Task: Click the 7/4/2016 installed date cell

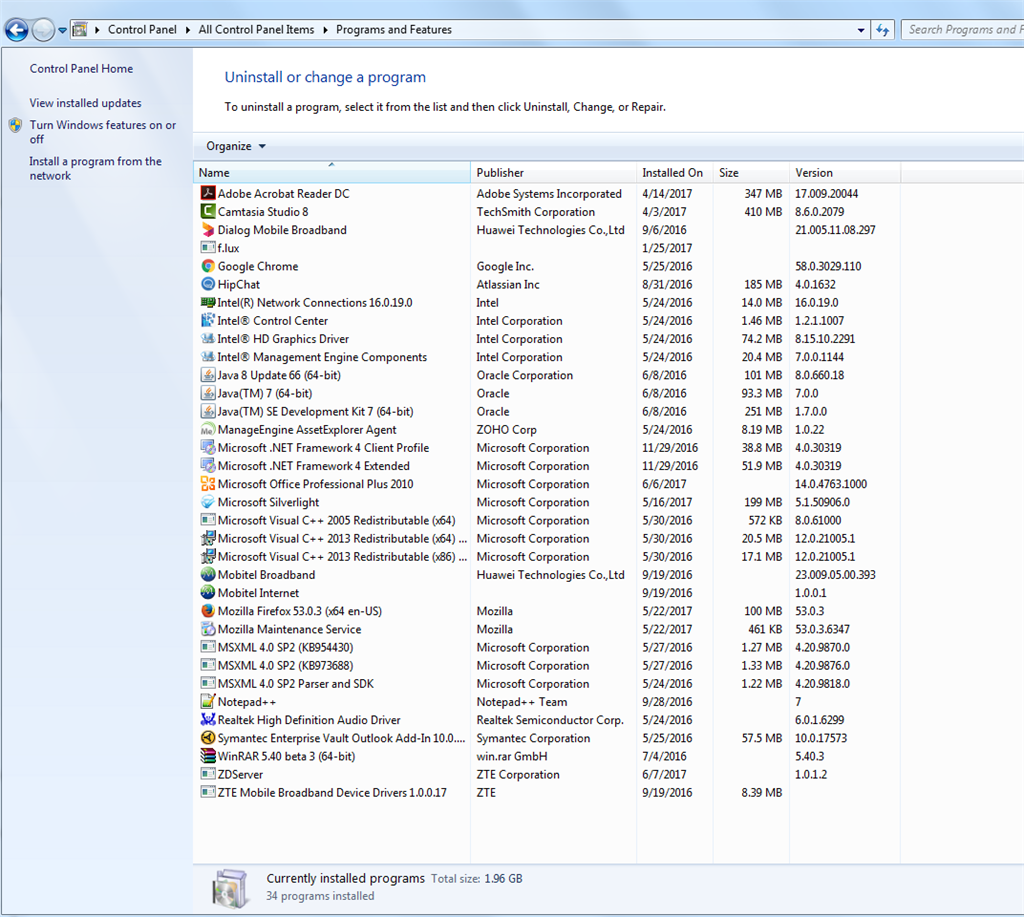Action: click(664, 756)
